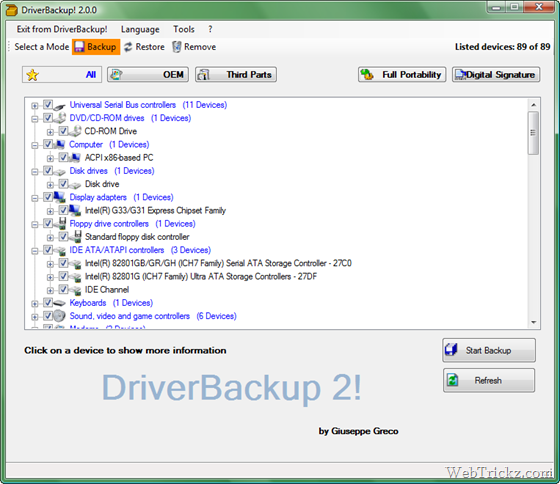Click the Display adapters monitor icon
The width and height of the screenshot is (560, 484).
pos(60,197)
